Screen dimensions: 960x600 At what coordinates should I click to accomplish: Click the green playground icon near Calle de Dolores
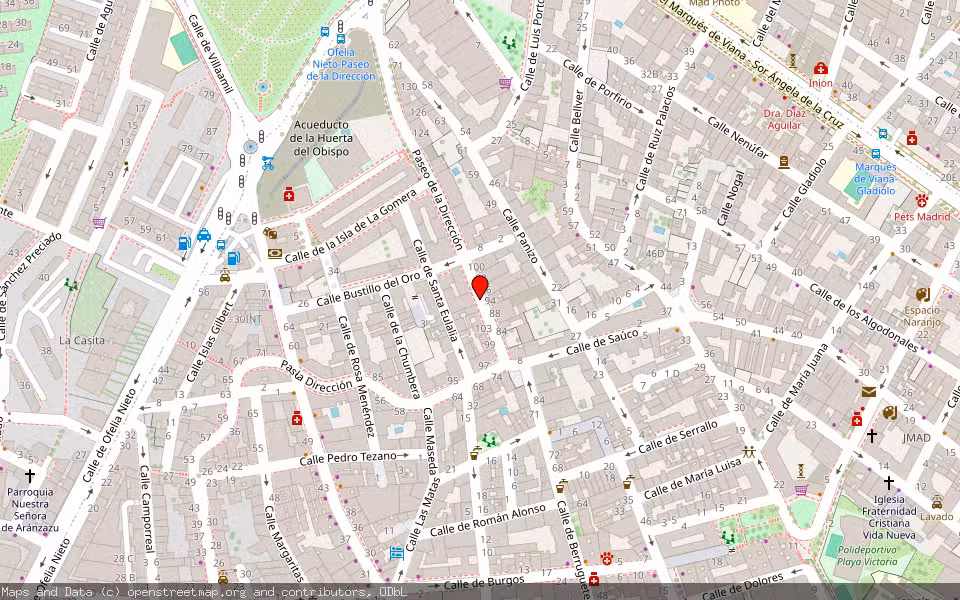(727, 537)
